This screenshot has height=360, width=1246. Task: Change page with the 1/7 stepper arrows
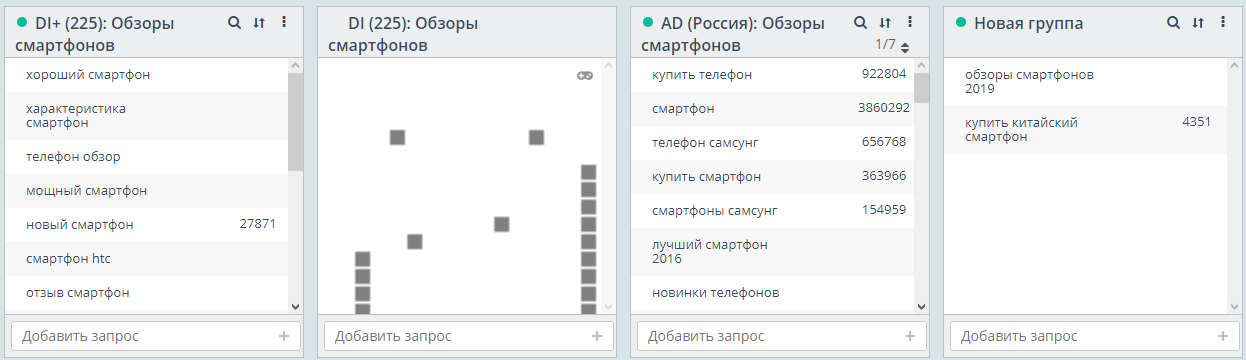905,47
